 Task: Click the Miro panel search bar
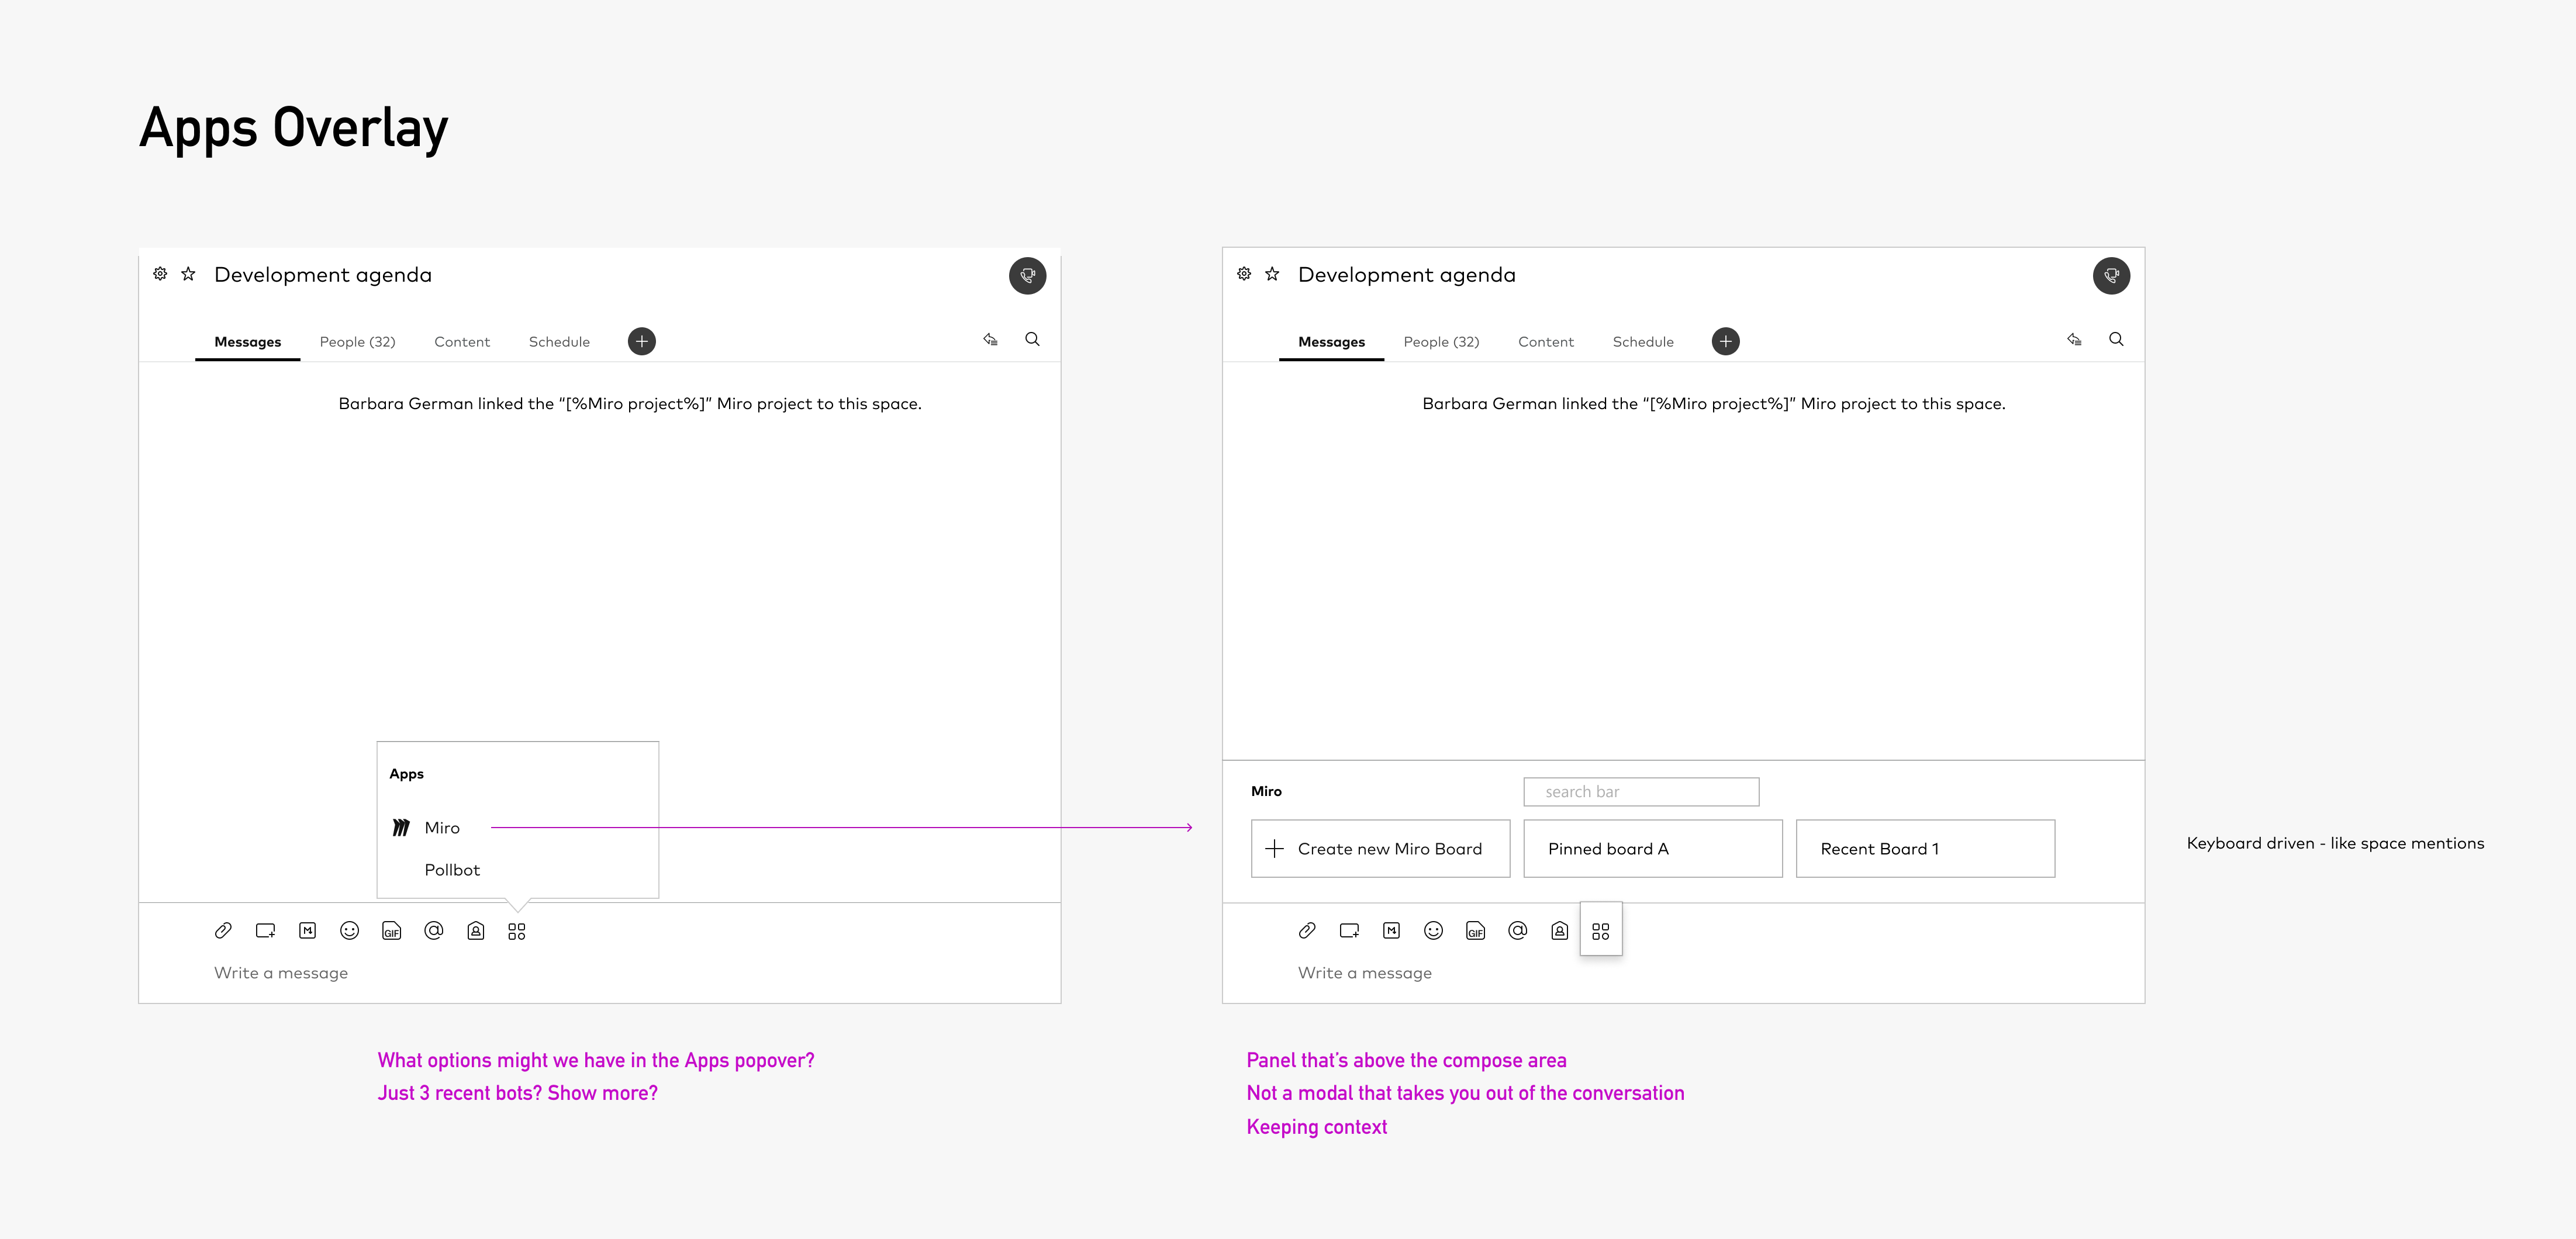(1640, 791)
